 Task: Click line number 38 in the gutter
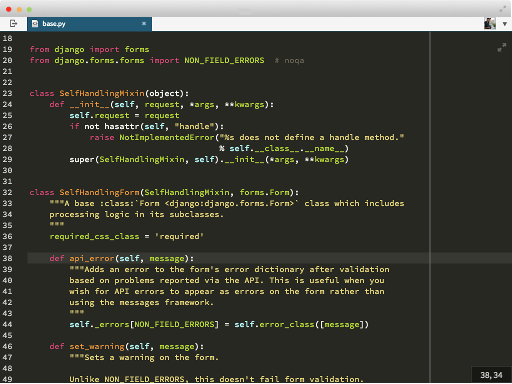[7, 258]
